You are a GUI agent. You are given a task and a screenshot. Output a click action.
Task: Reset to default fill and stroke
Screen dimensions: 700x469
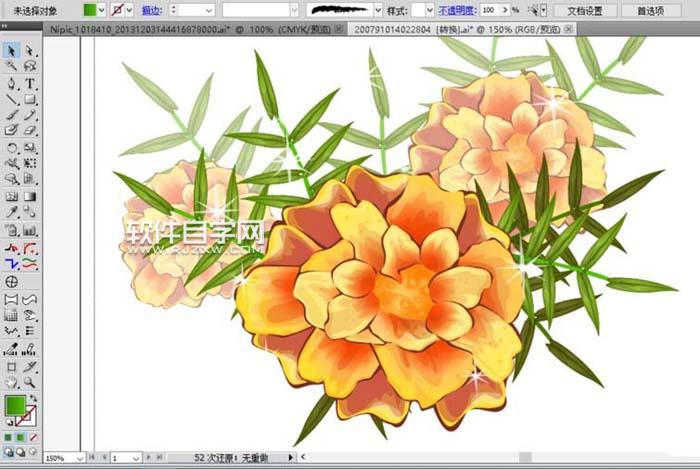(x=9, y=422)
